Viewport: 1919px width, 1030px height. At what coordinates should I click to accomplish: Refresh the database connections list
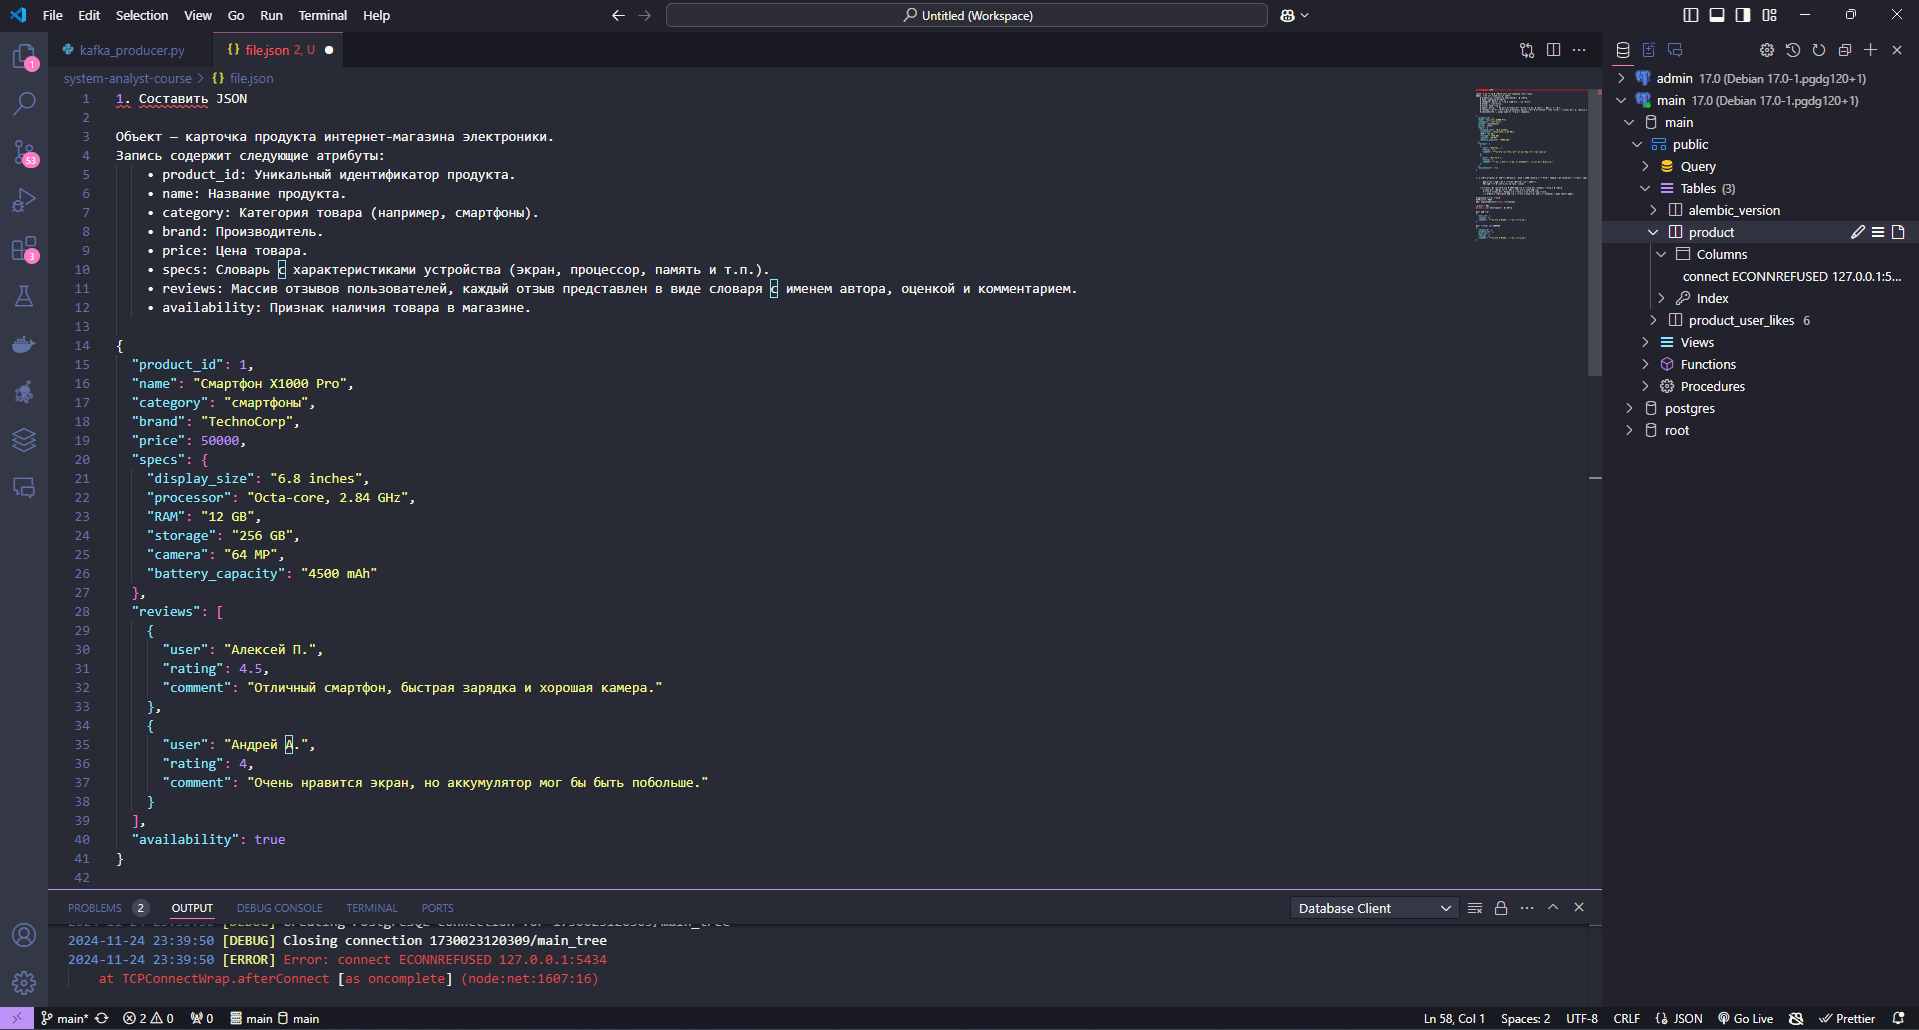pyautogui.click(x=1819, y=50)
